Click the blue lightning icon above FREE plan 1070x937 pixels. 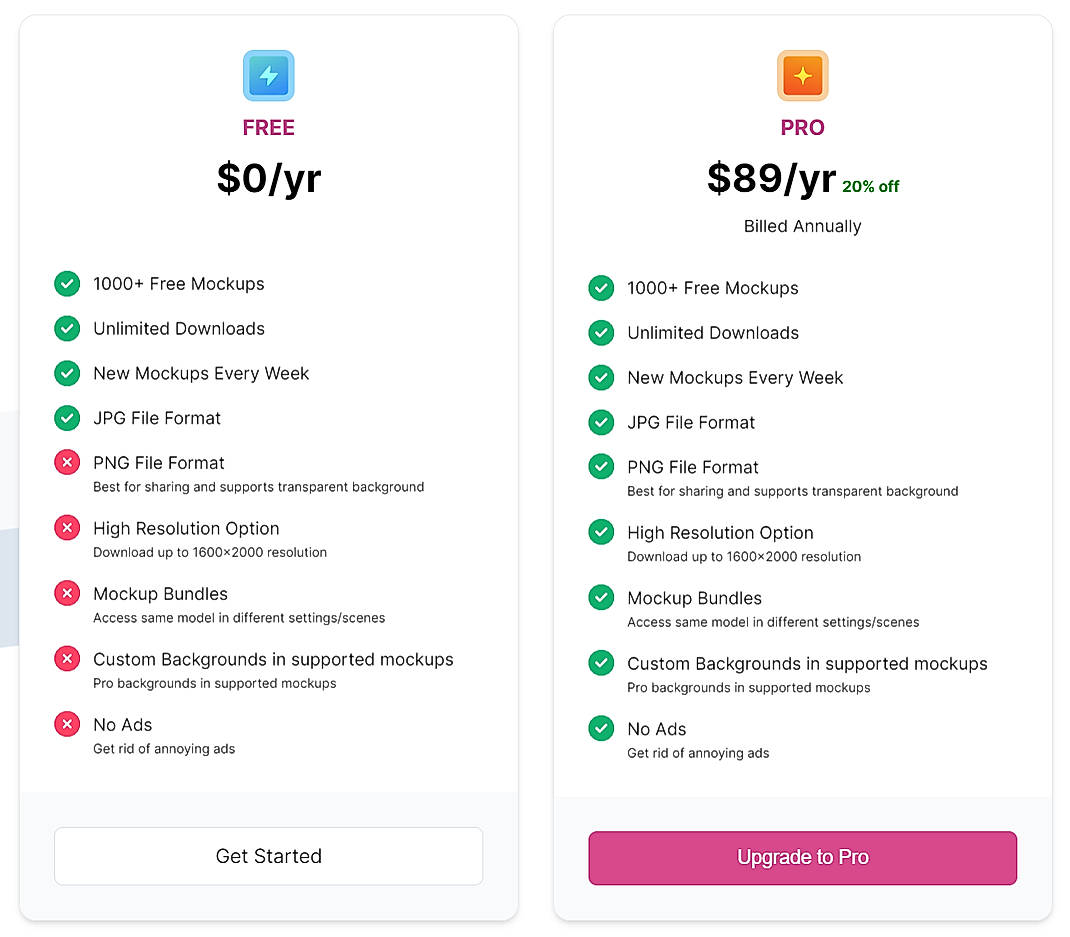pos(268,75)
